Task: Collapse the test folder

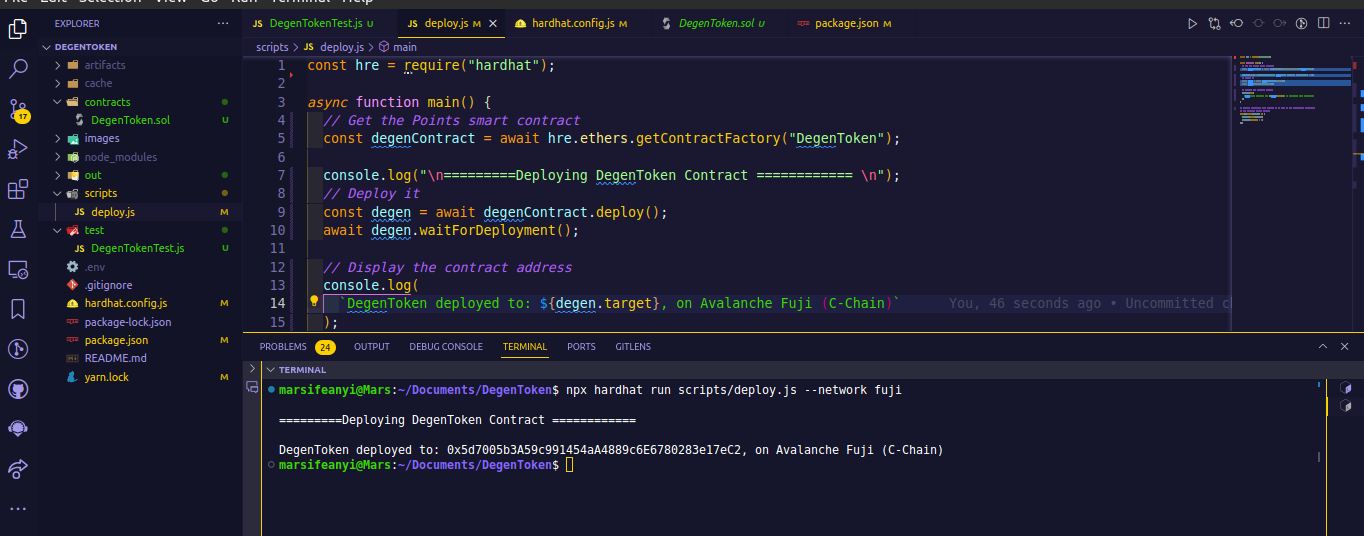Action: (x=58, y=230)
